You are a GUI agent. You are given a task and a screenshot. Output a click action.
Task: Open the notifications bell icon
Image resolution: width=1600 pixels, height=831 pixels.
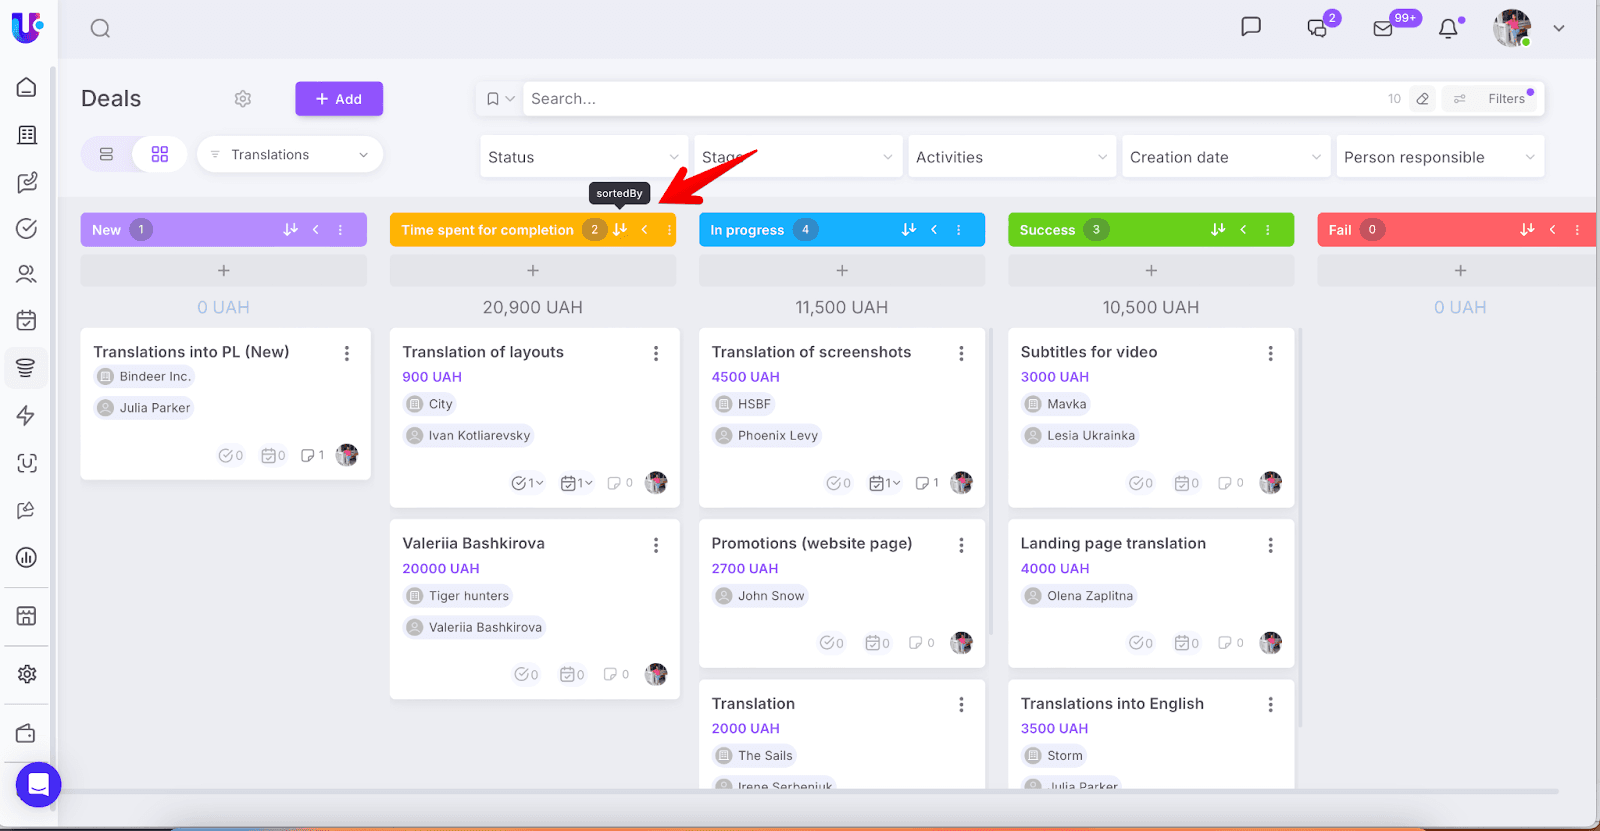[1448, 29]
